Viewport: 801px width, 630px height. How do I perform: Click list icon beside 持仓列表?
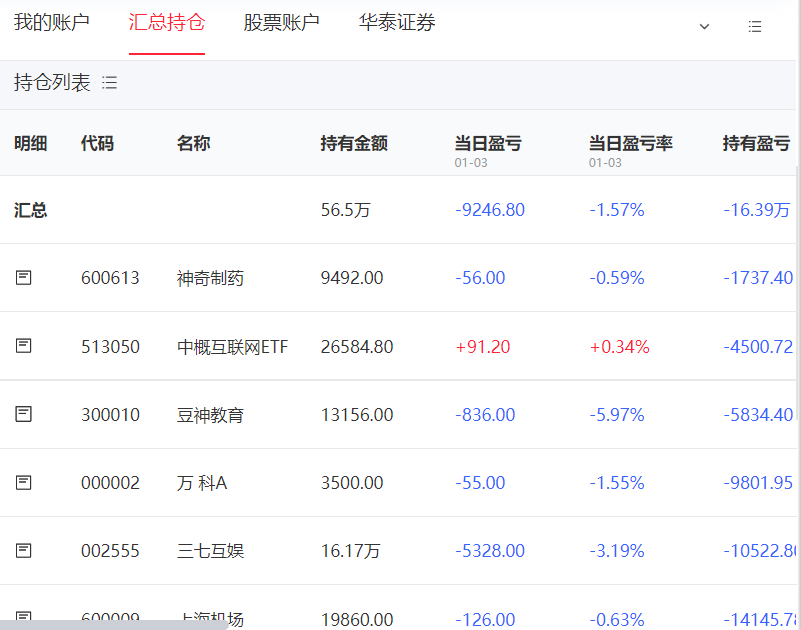point(110,83)
